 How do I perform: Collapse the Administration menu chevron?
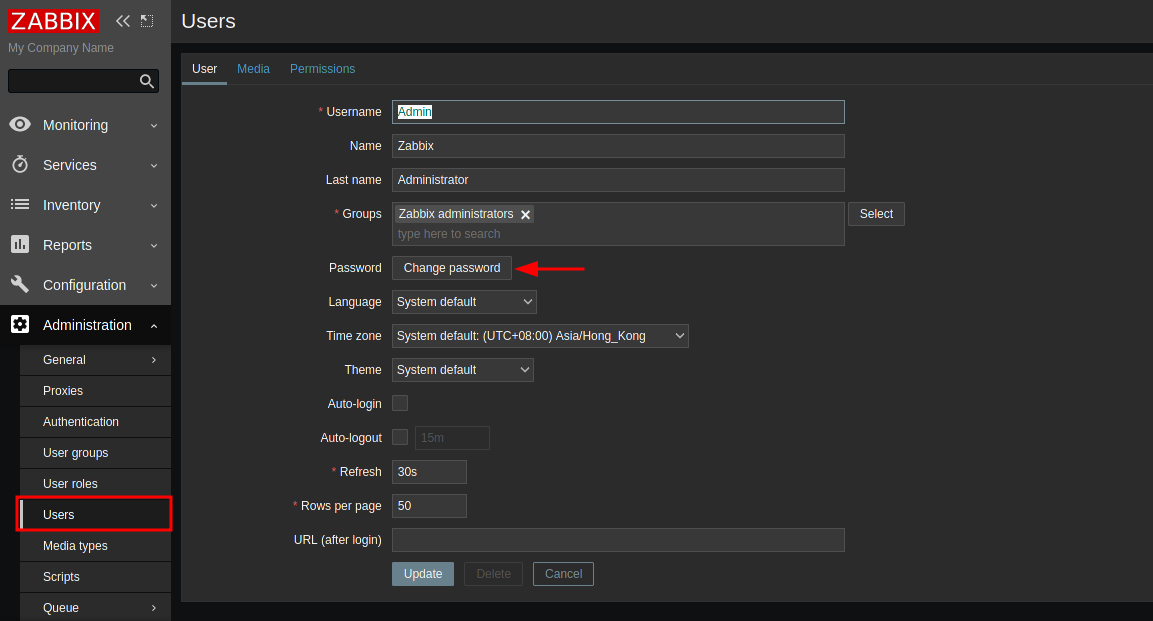point(154,326)
